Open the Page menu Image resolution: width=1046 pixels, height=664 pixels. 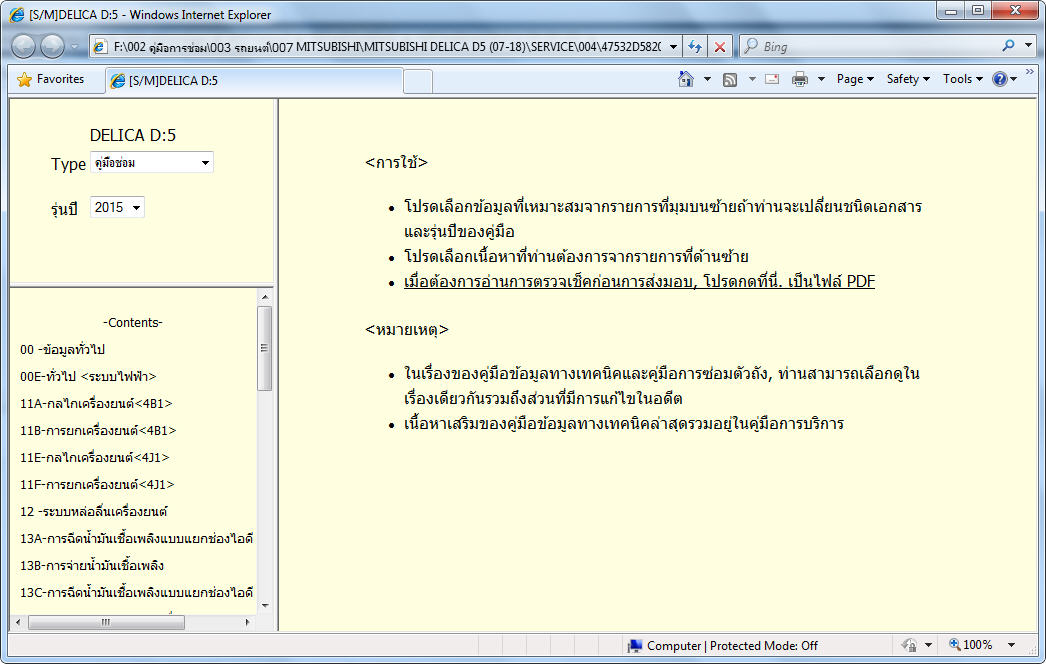click(855, 79)
